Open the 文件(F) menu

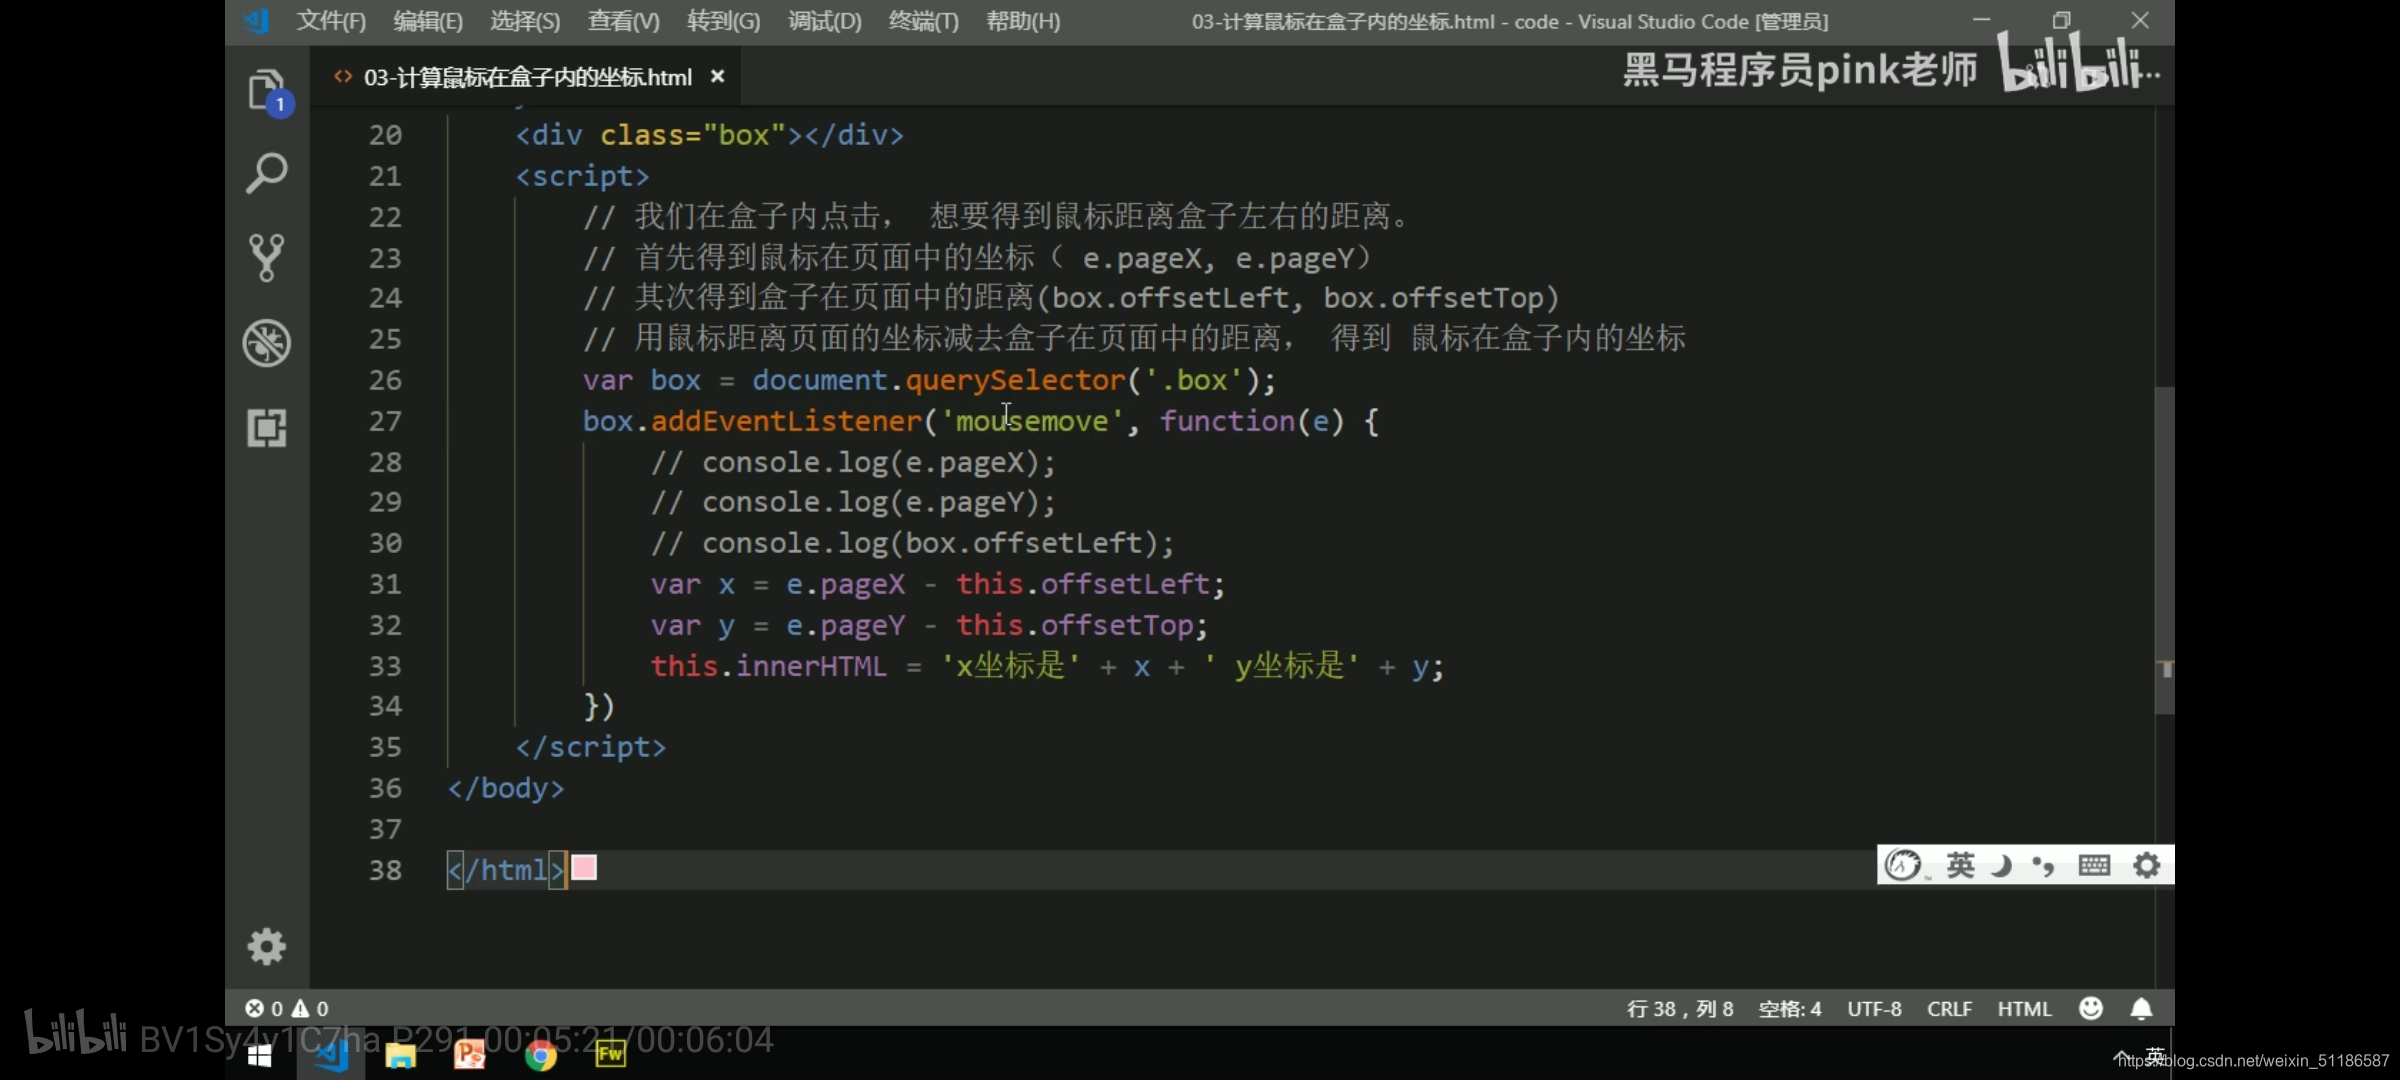(x=331, y=21)
